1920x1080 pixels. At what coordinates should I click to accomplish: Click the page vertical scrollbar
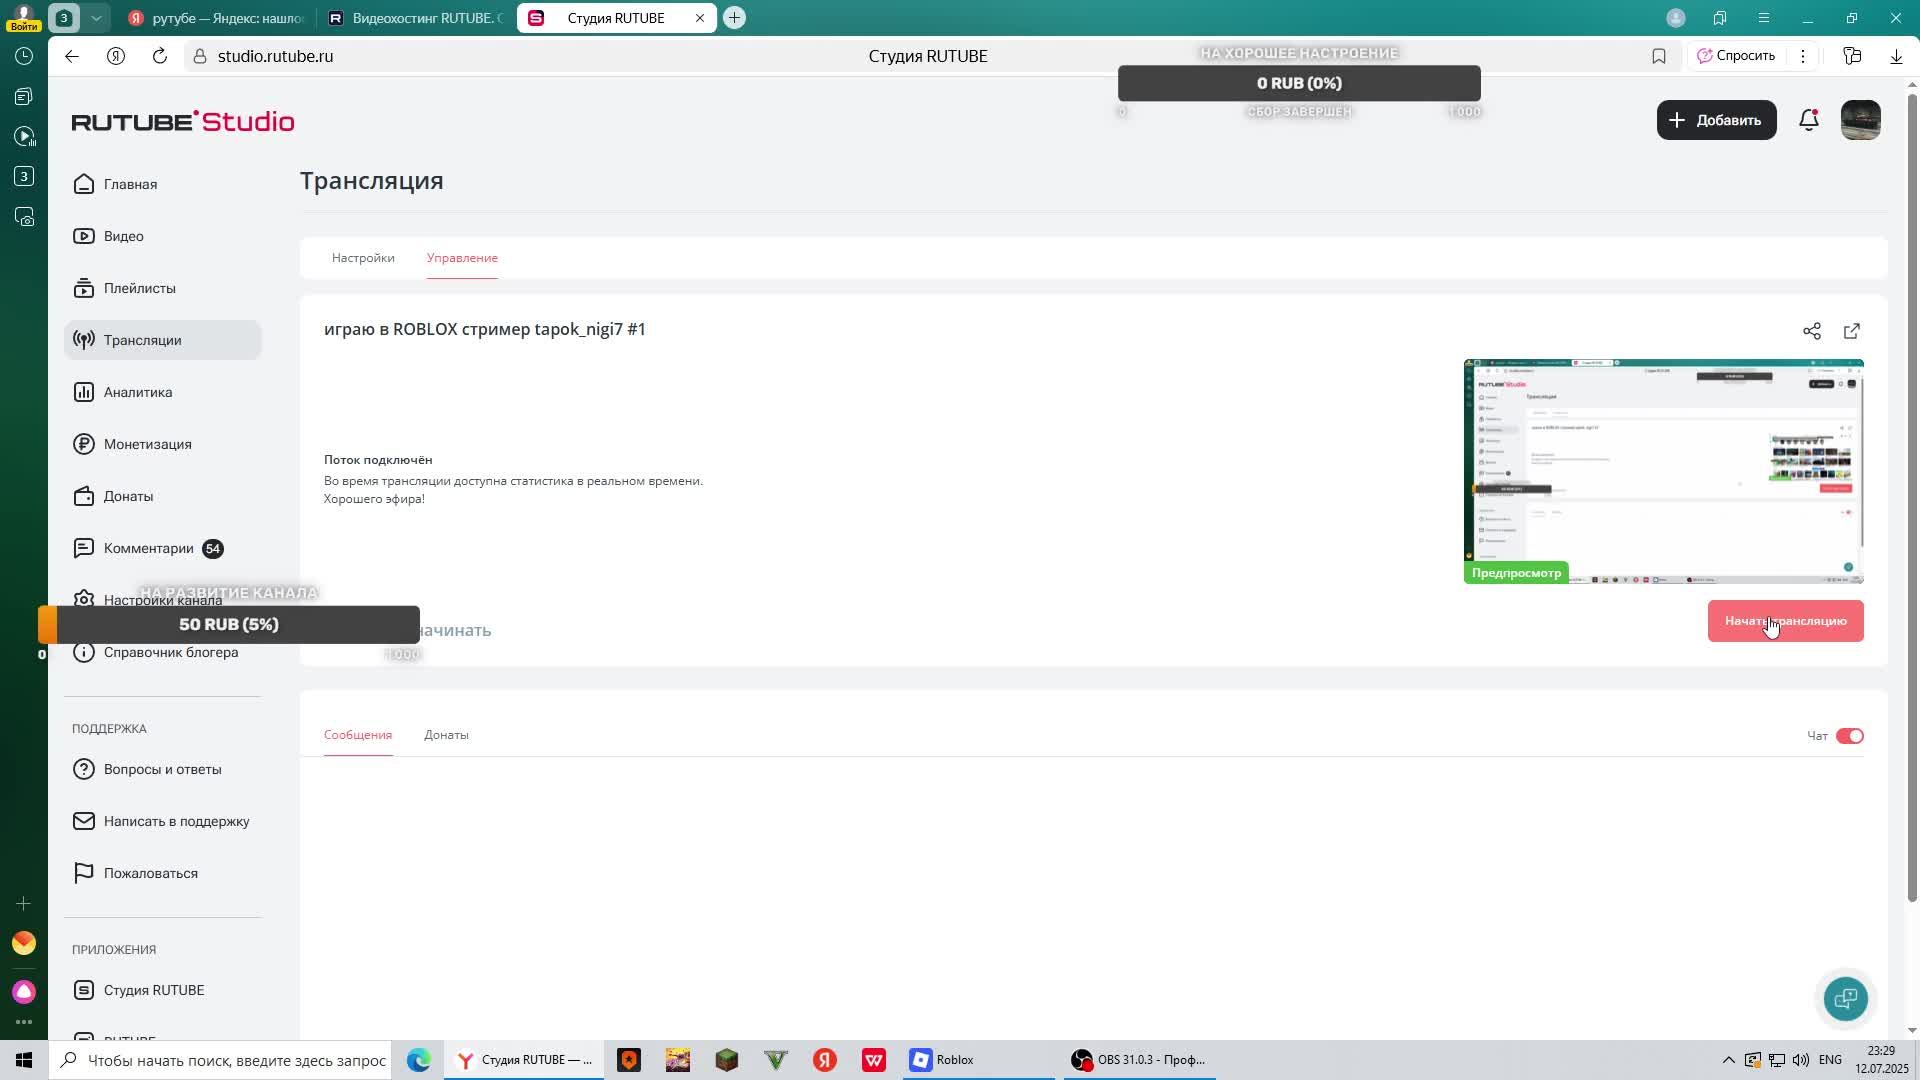(x=1912, y=500)
